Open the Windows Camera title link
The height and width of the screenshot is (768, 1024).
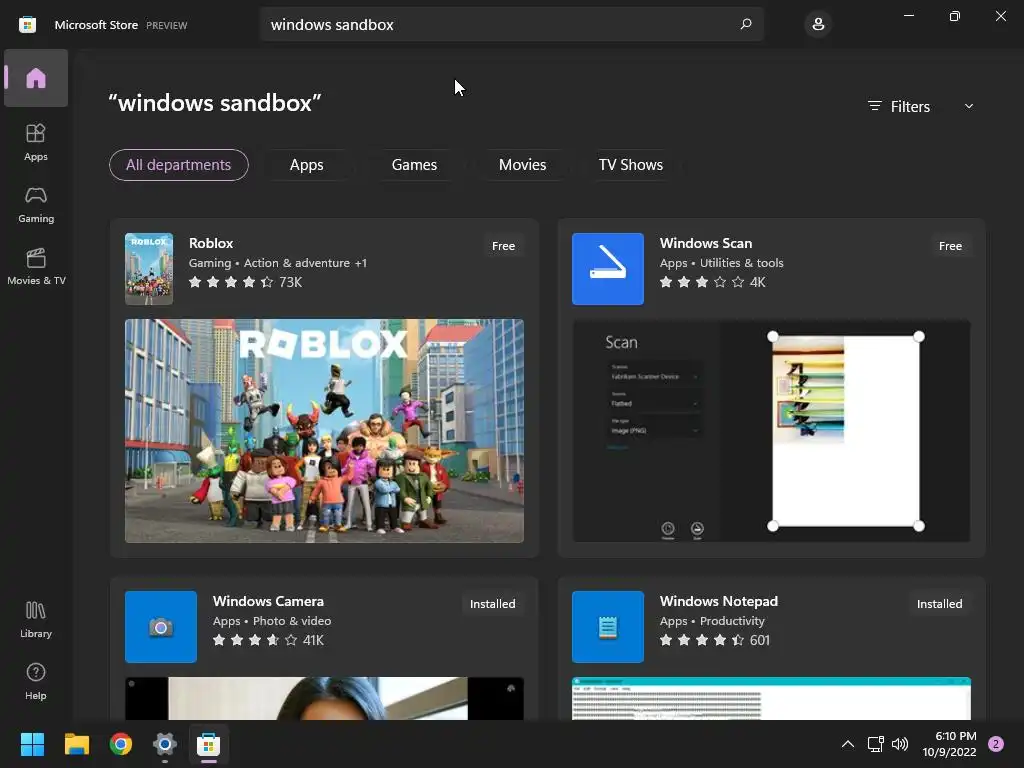click(268, 601)
